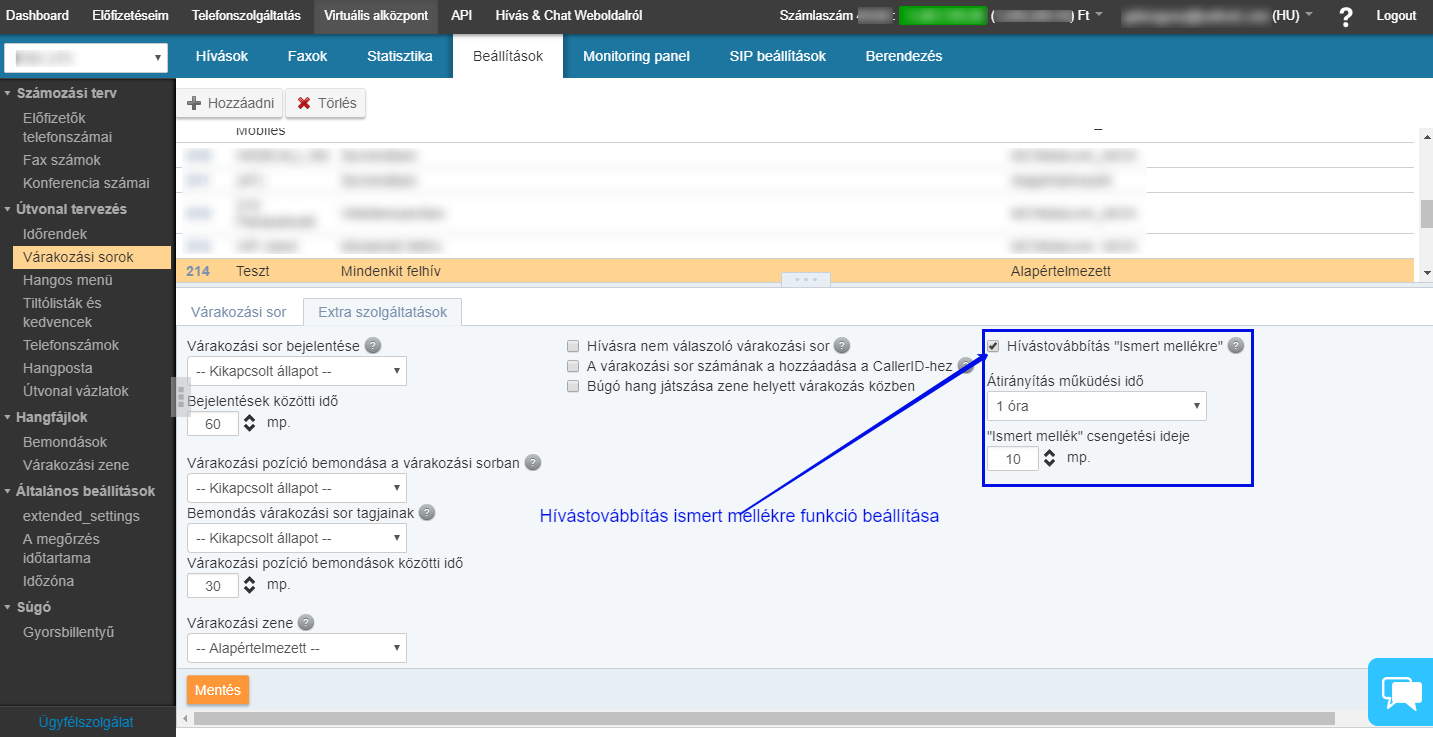The height and width of the screenshot is (737, 1433).
Task: Open Fax számok in the sidebar
Action: [x=62, y=160]
